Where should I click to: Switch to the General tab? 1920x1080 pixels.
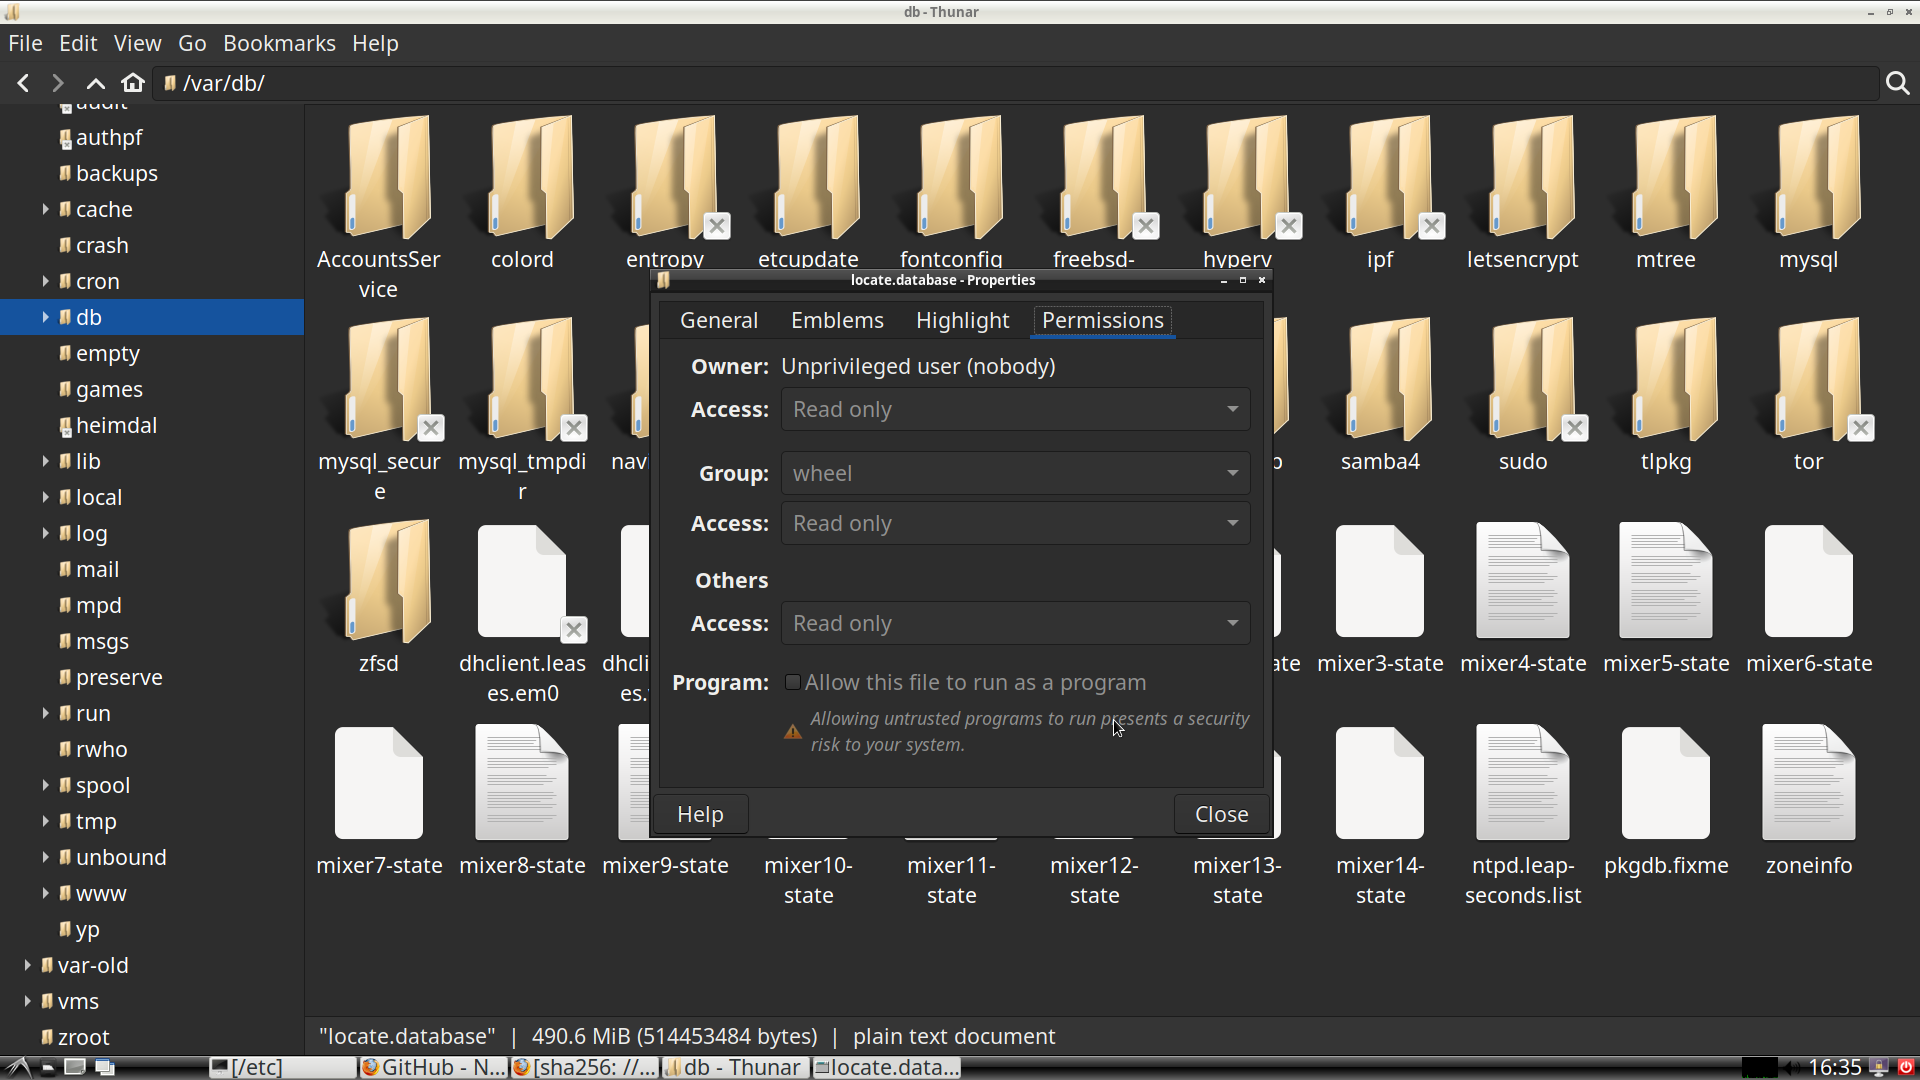click(719, 320)
